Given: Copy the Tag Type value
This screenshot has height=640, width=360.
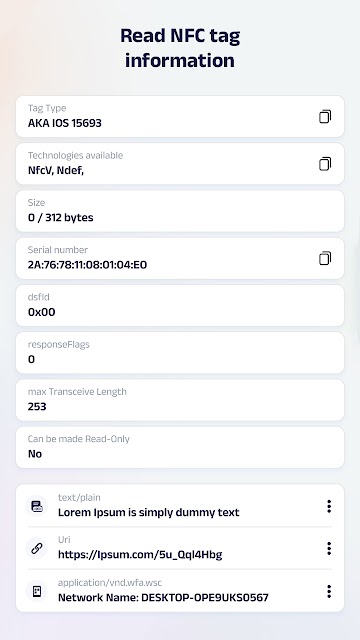Looking at the screenshot, I should point(325,117).
